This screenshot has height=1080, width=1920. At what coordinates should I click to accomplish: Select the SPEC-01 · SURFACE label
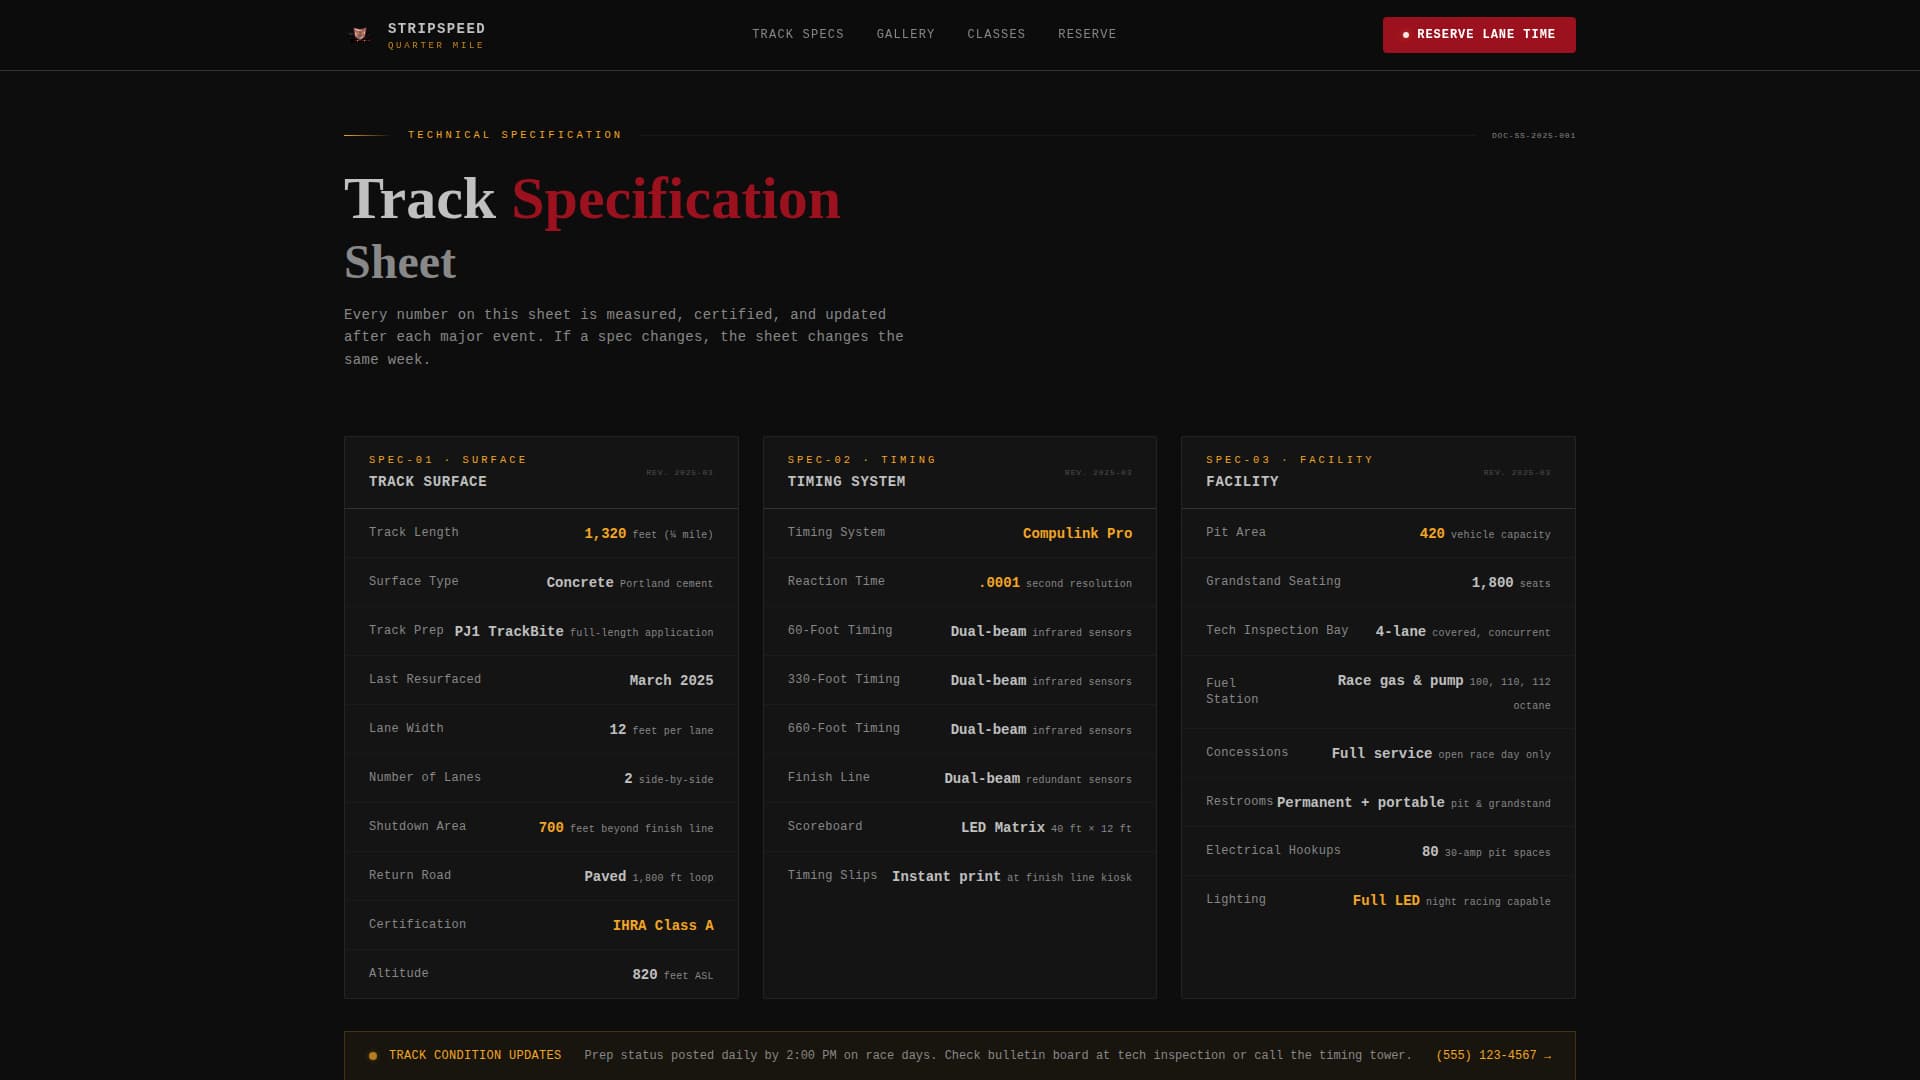click(x=447, y=460)
